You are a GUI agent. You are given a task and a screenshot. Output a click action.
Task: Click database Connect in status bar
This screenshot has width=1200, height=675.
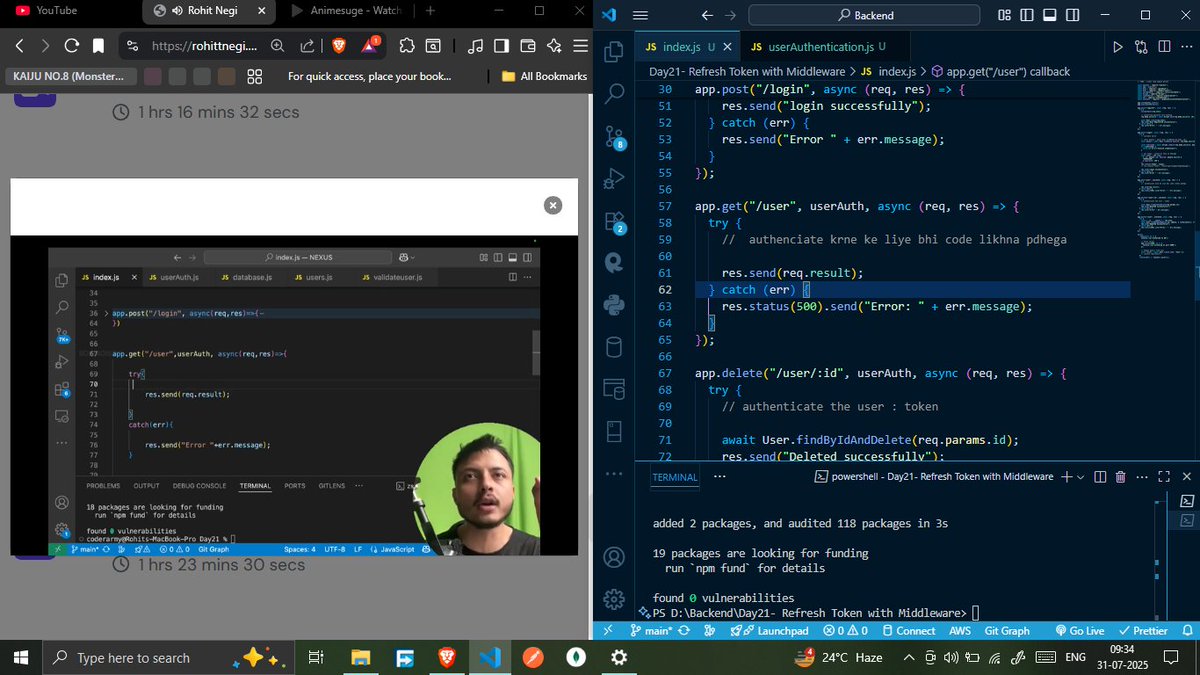click(x=908, y=631)
